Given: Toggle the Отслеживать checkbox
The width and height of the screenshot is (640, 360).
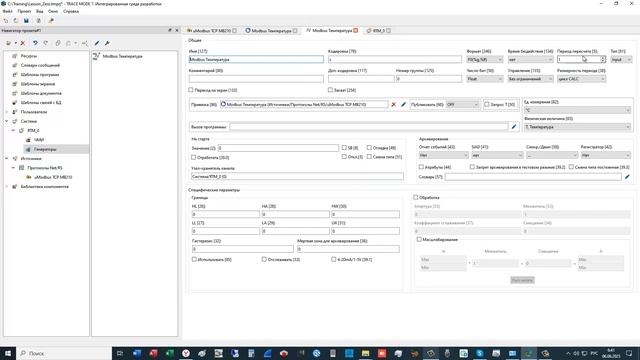Looking at the screenshot, I should (264, 259).
